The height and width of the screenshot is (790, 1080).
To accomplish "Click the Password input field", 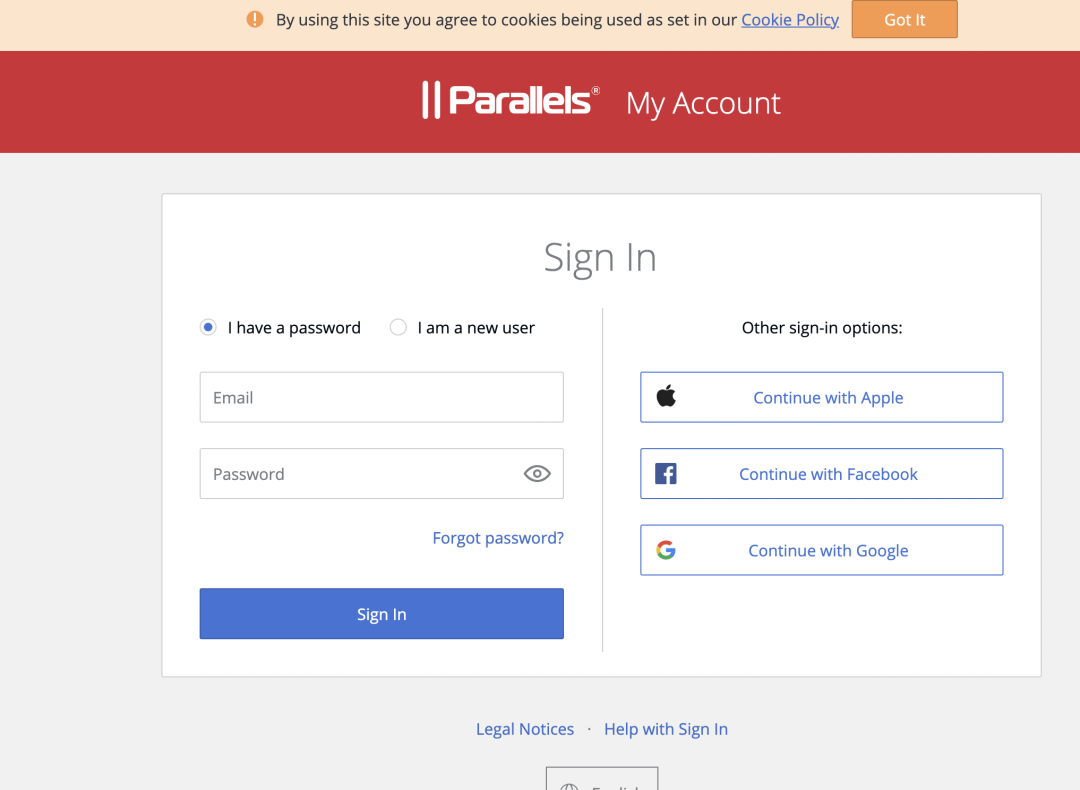I will (x=382, y=474).
